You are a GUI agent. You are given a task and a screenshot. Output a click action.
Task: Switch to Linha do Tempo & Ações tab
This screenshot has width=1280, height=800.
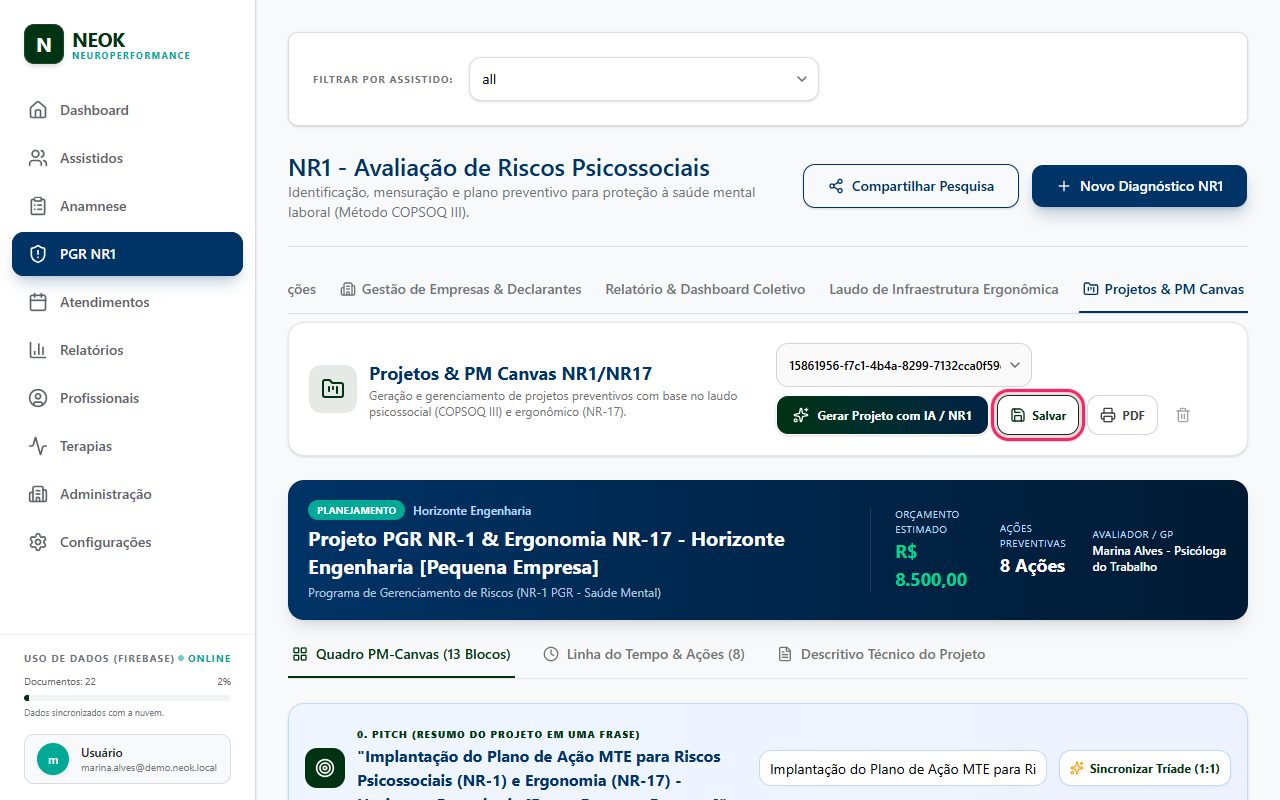coord(644,654)
